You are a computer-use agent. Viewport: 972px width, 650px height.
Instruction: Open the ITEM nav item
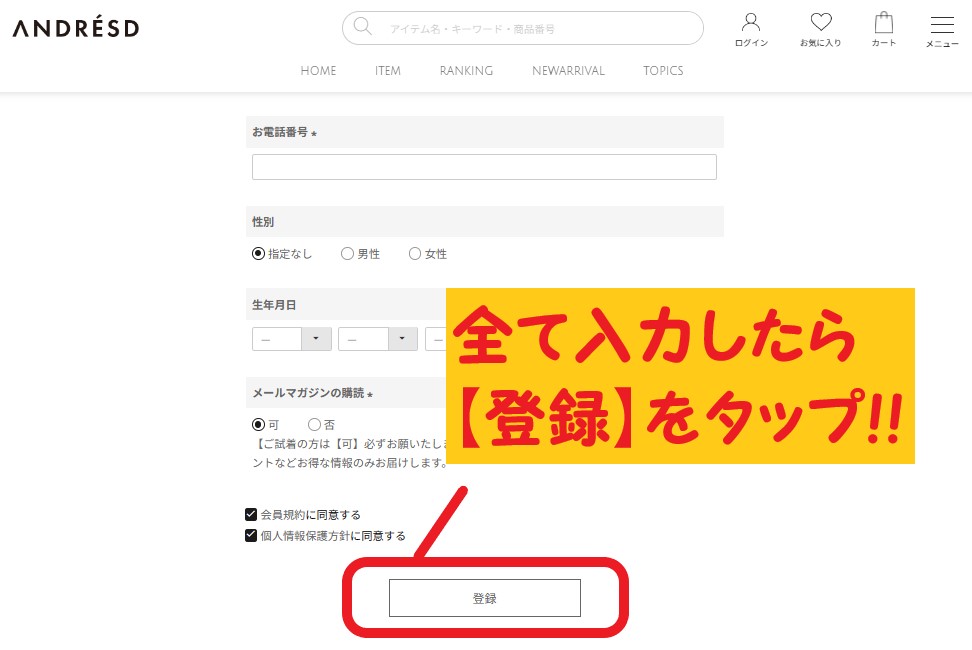(387, 71)
